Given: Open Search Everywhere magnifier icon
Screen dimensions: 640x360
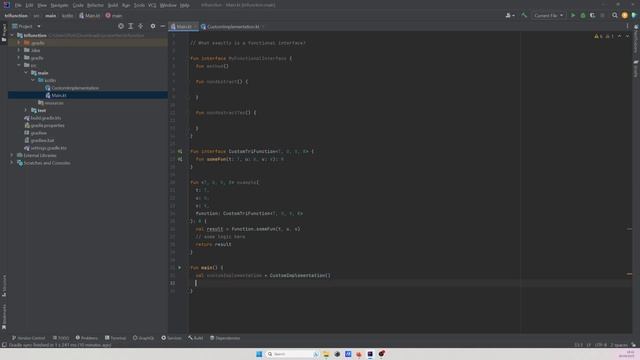Looking at the screenshot, I should tap(615, 16).
